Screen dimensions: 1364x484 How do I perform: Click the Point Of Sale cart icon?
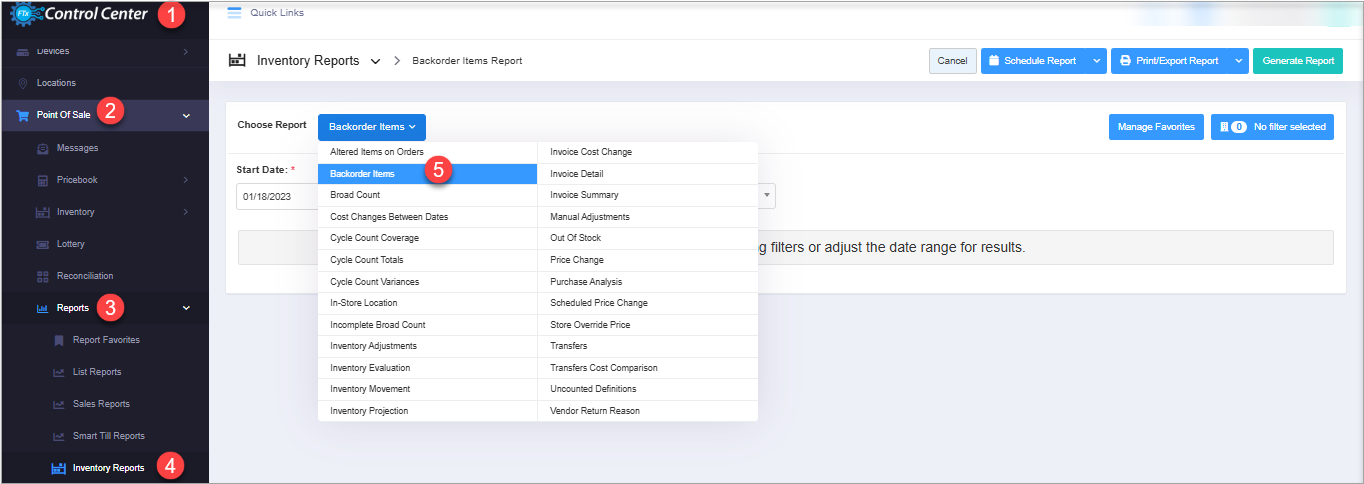pos(23,115)
